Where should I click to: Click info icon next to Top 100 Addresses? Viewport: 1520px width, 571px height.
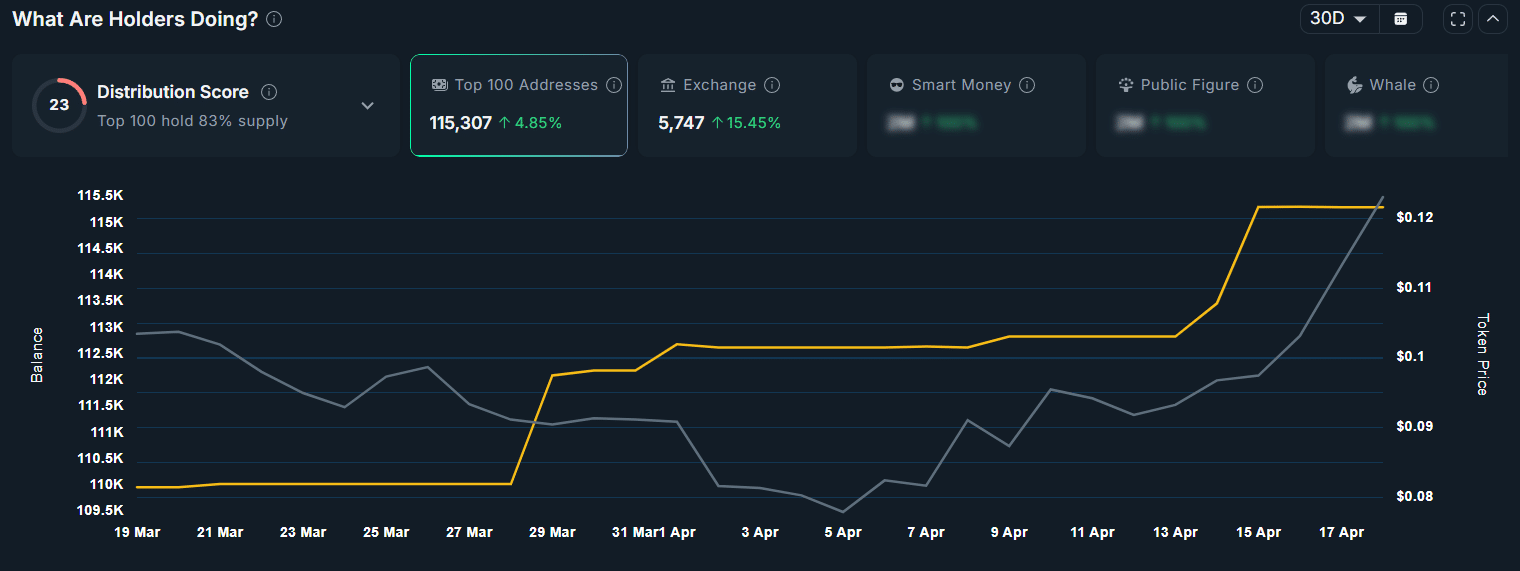[x=614, y=85]
